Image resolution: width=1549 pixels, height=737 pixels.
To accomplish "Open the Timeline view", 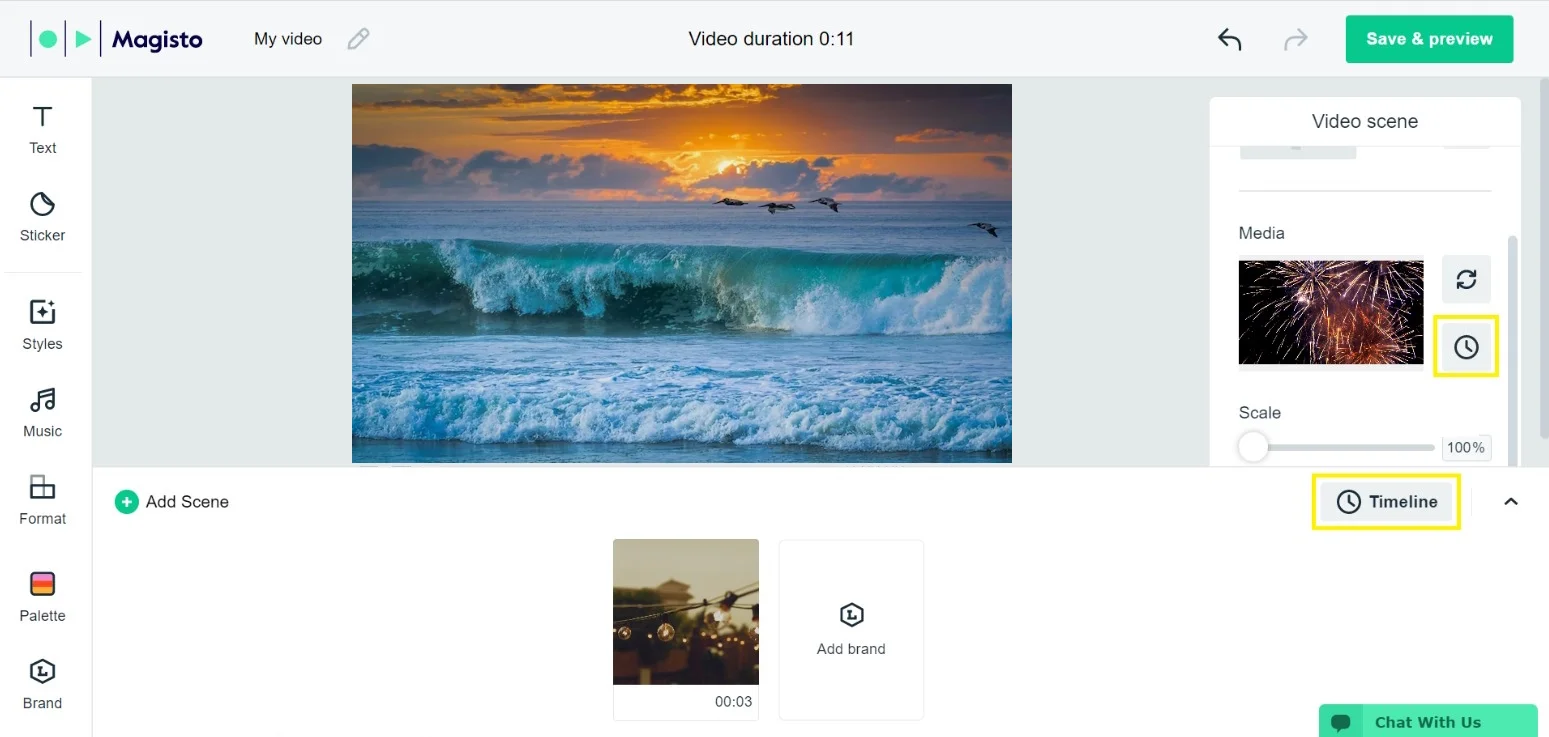I will [1386, 502].
